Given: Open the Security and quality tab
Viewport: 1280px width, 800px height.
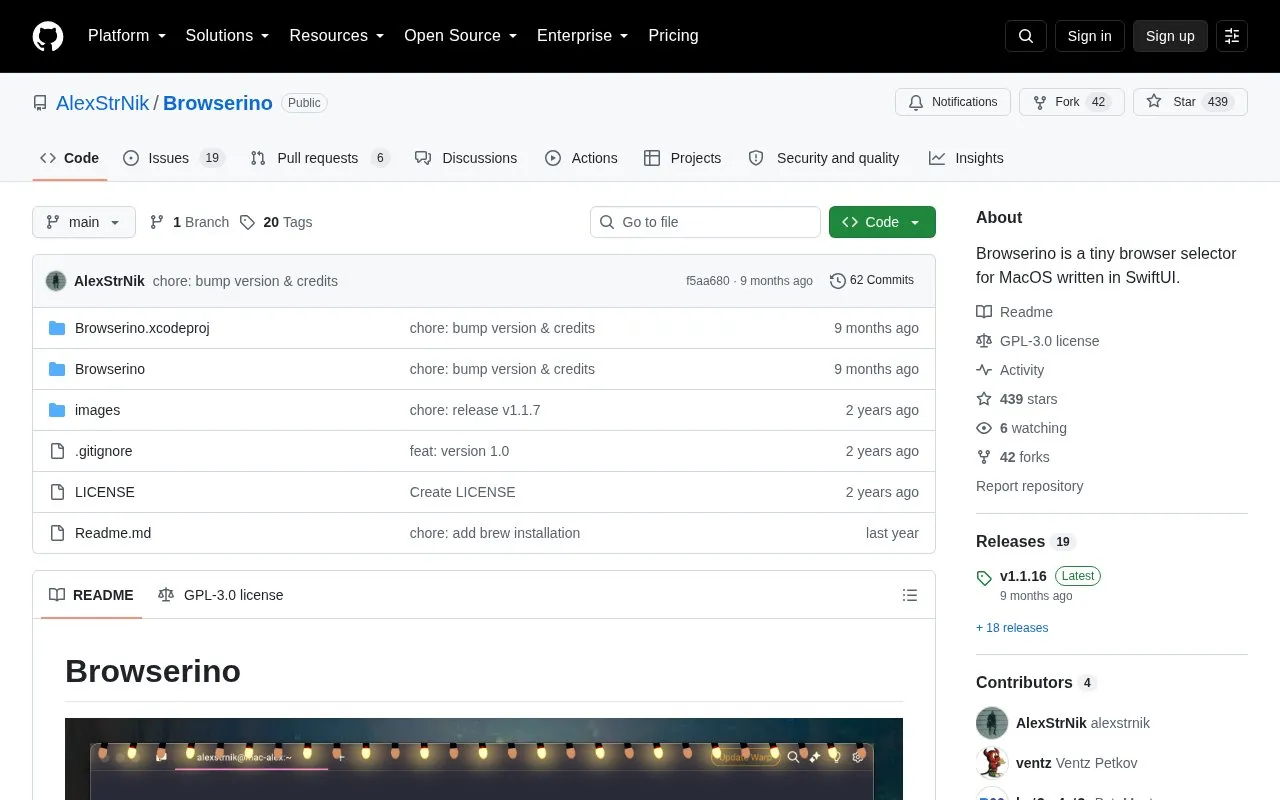Looking at the screenshot, I should pyautogui.click(x=824, y=158).
